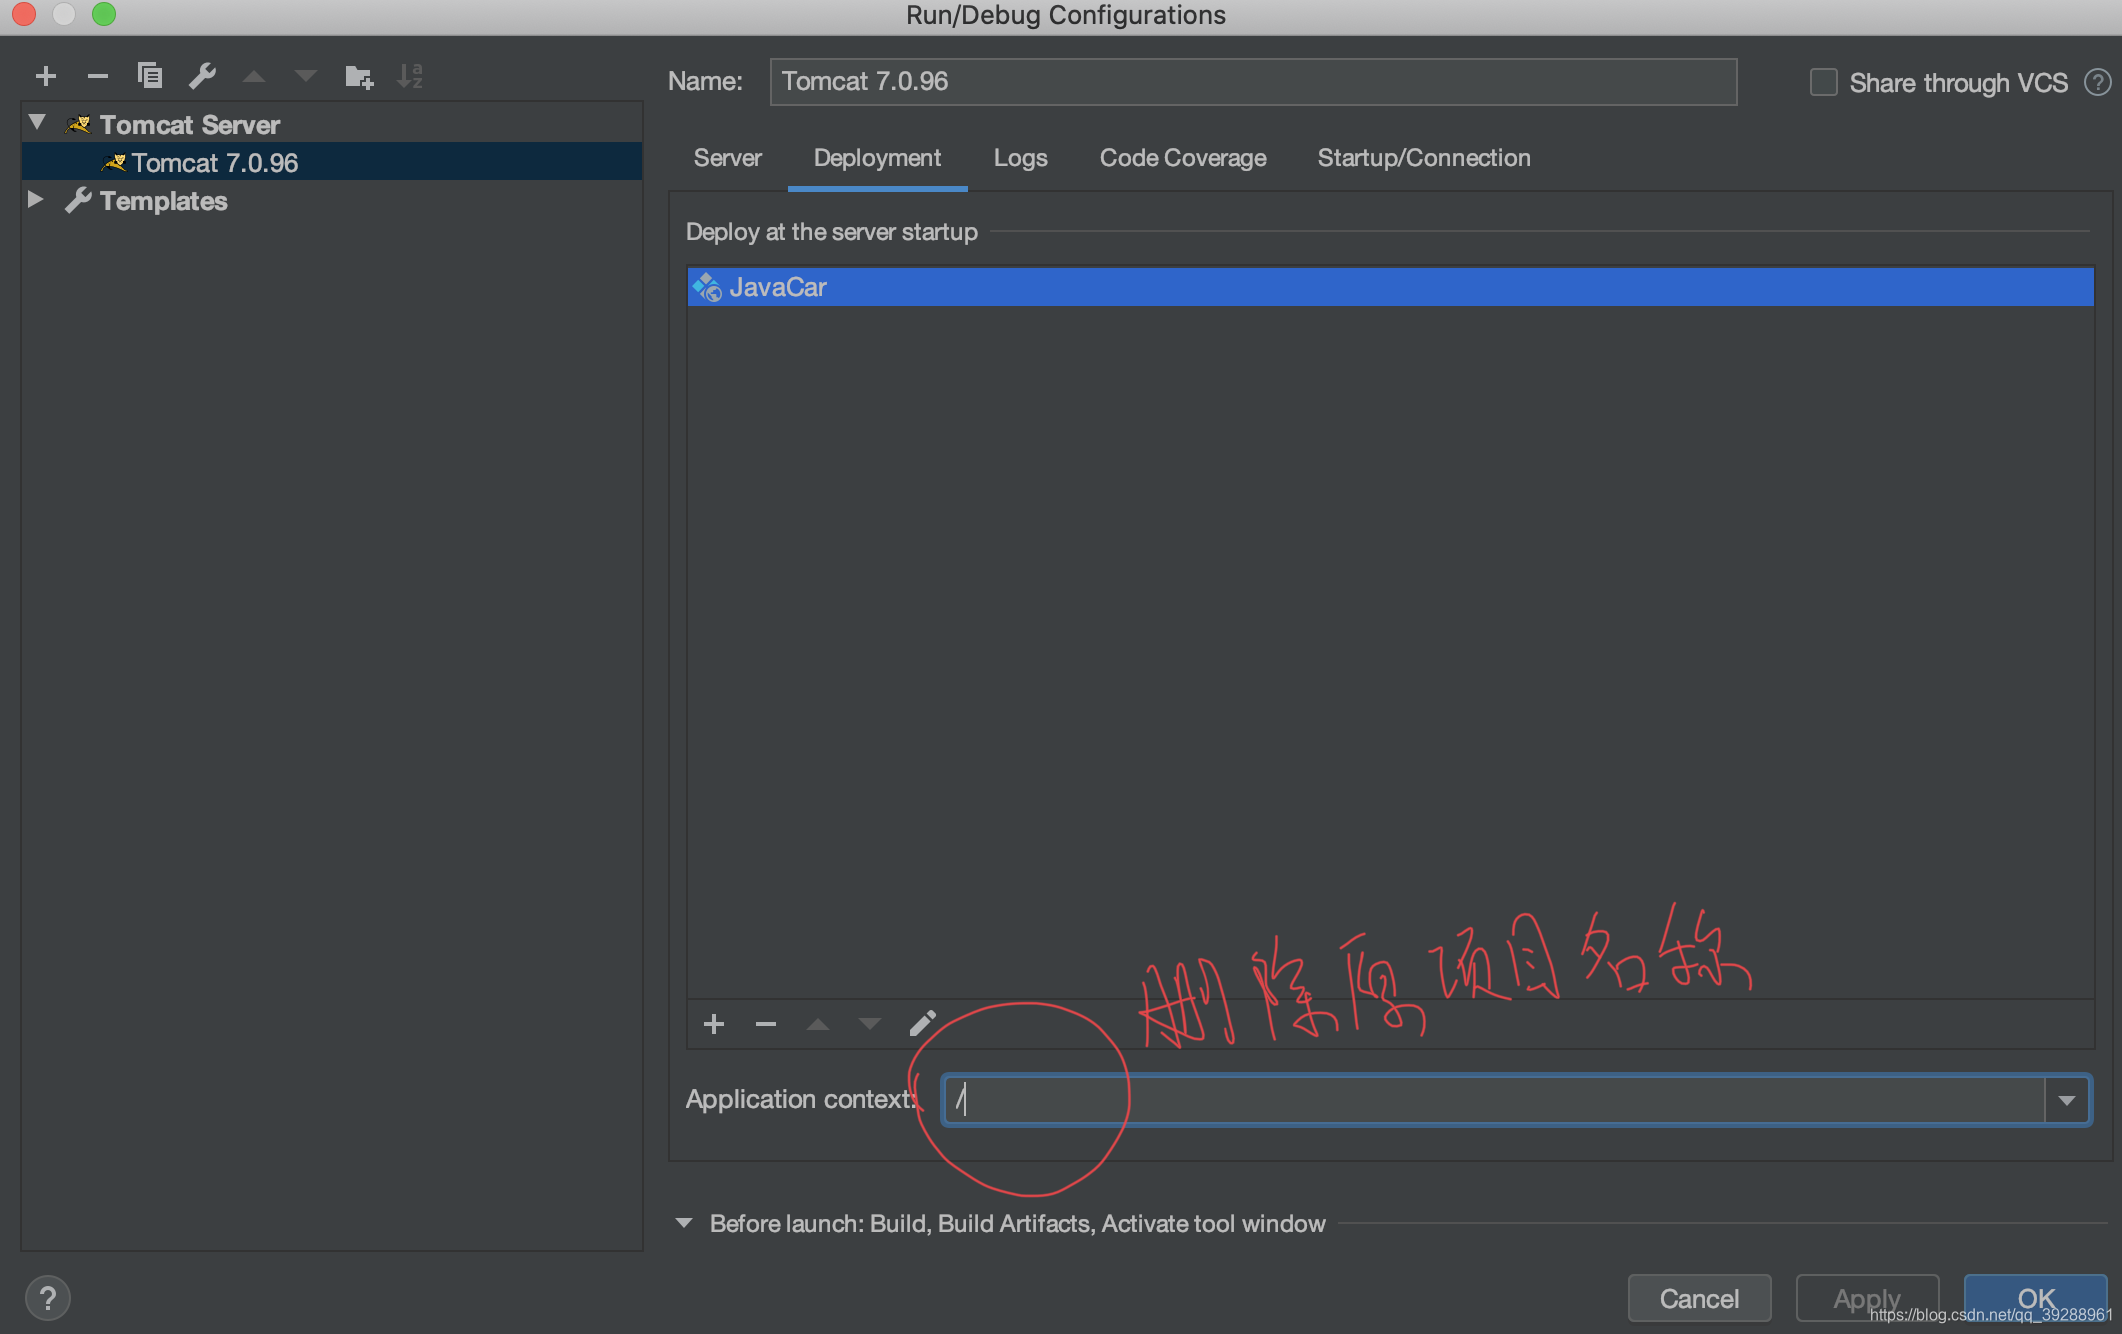
Task: Focus the Name input field
Action: point(1253,81)
